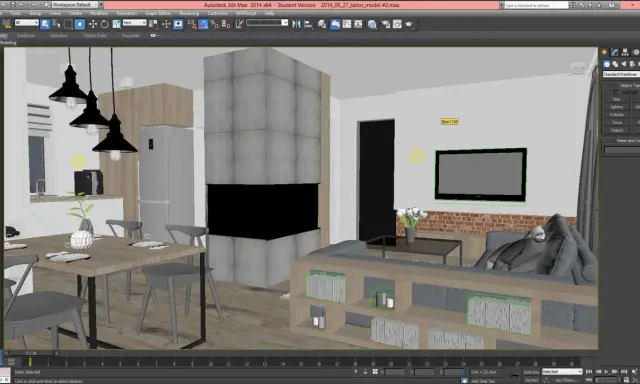640x384 pixels.
Task: Switch to the Object Paint ribbon tab
Action: coord(95,36)
